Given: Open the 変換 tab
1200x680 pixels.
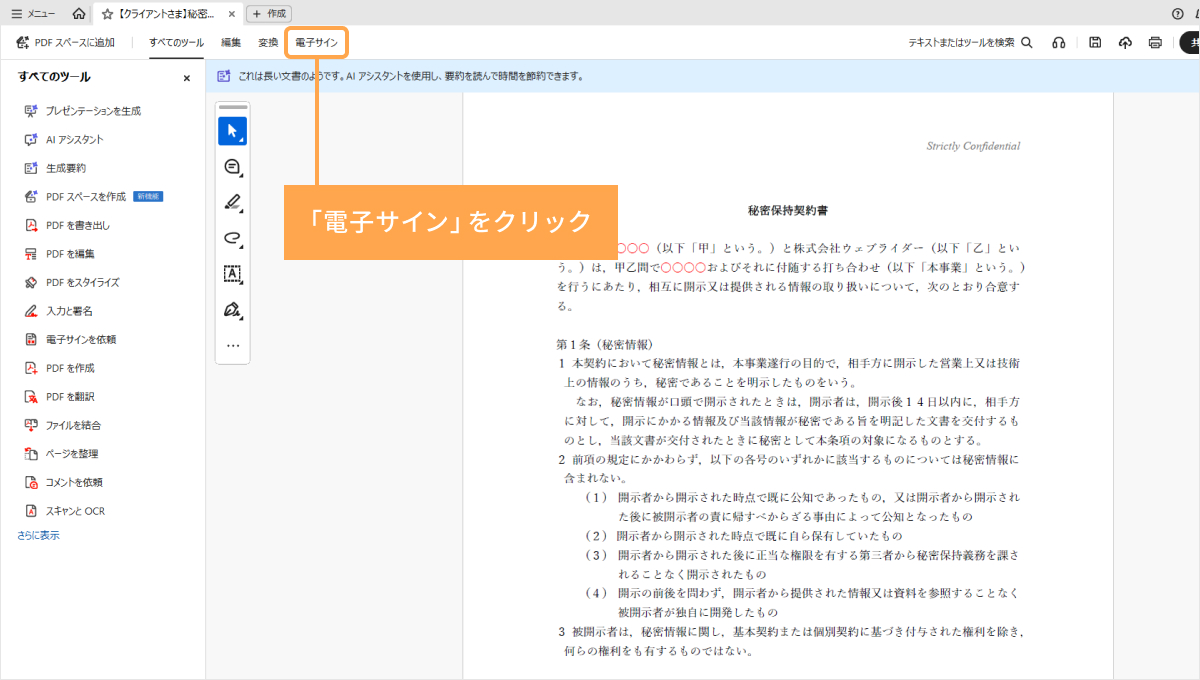Looking at the screenshot, I should 268,43.
